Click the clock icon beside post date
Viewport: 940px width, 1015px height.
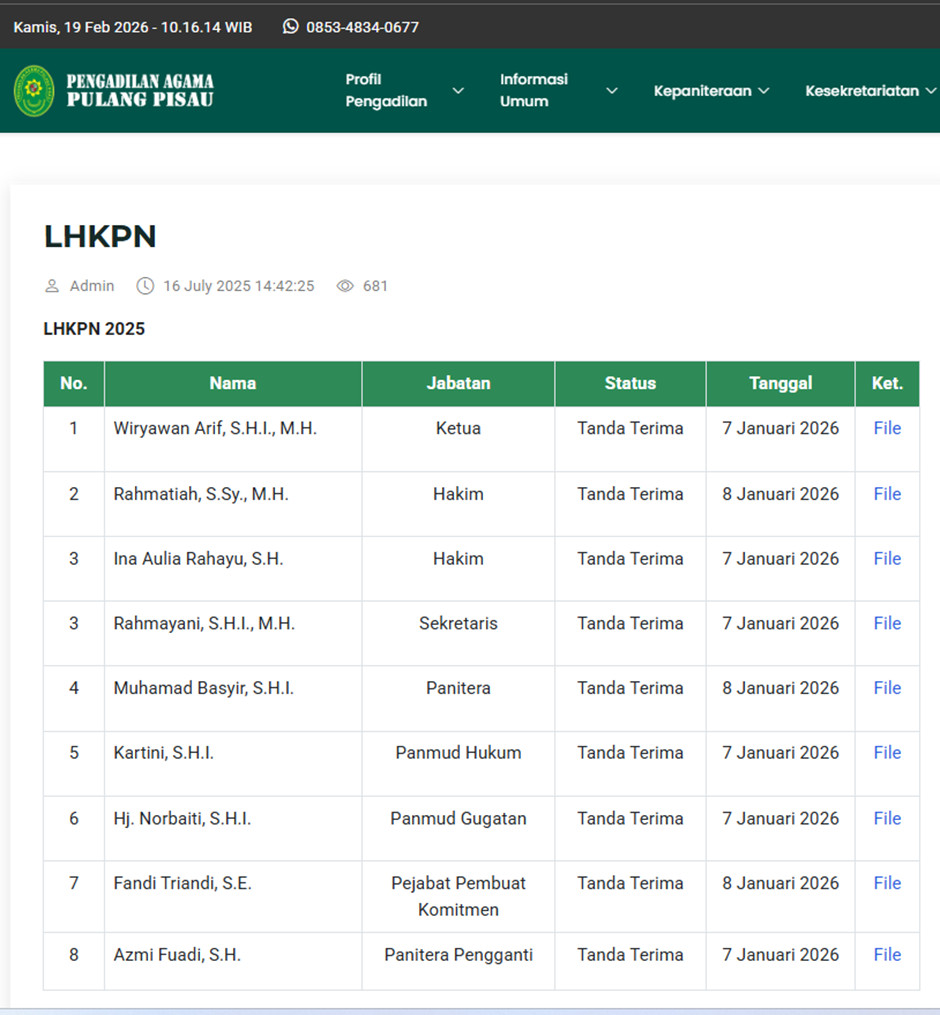tap(145, 286)
